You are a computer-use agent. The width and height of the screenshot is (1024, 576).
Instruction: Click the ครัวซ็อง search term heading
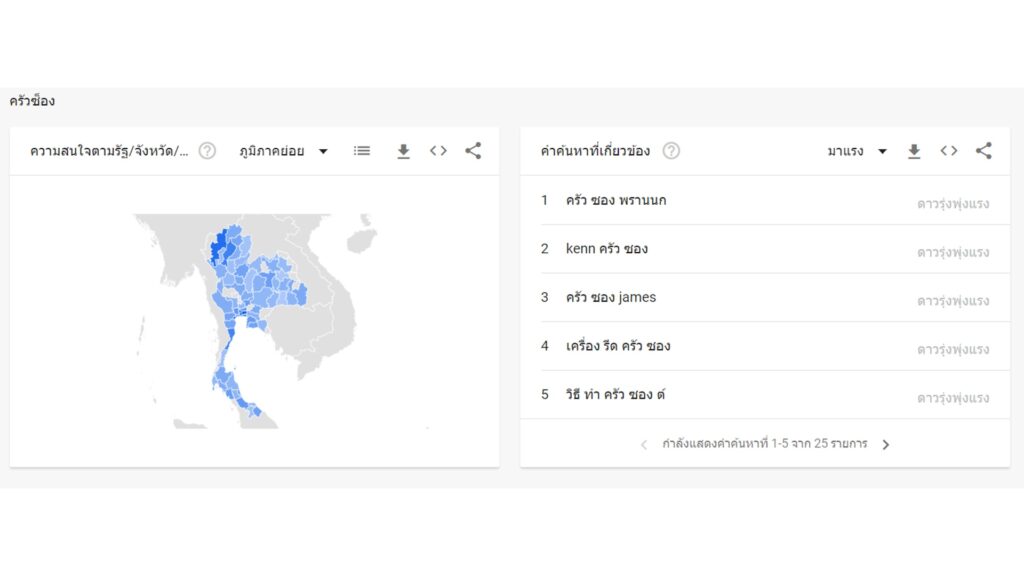click(32, 101)
